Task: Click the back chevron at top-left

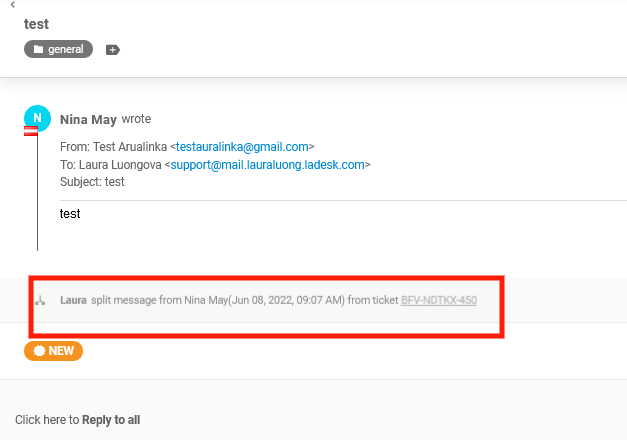Action: 12,5
